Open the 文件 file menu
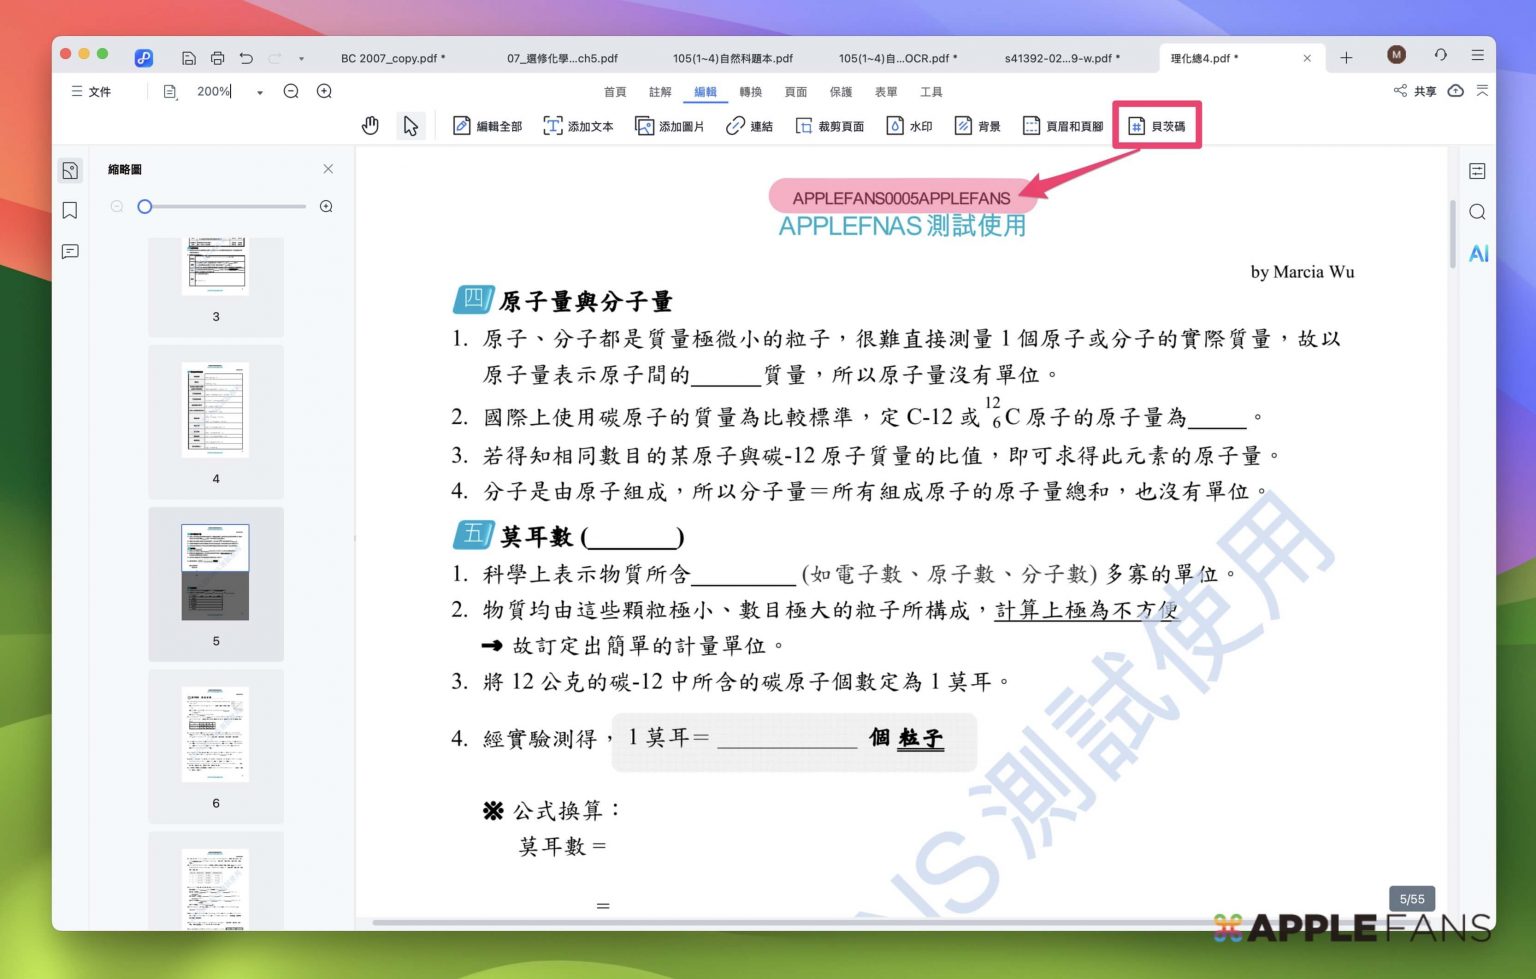Screen dimensions: 1536x979 [91, 92]
